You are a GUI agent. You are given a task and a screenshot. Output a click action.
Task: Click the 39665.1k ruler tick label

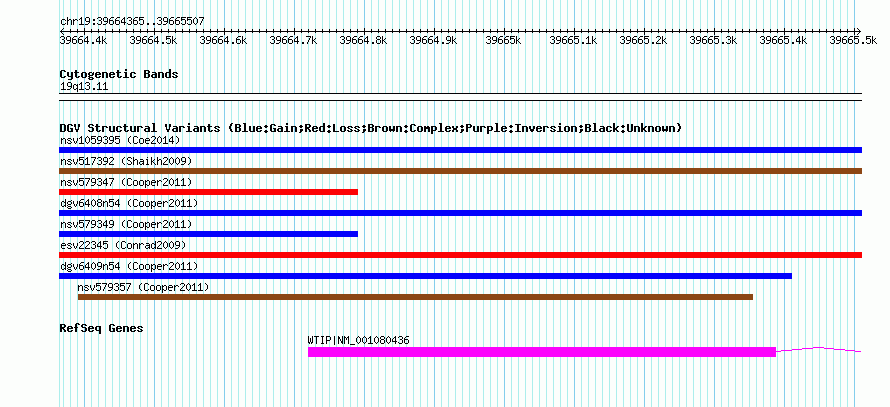coord(573,40)
